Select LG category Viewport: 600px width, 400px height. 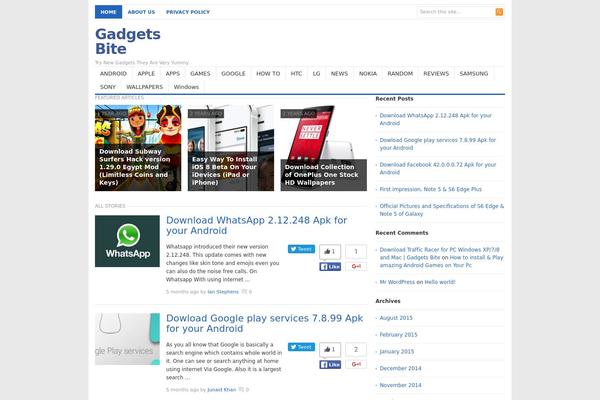click(316, 73)
